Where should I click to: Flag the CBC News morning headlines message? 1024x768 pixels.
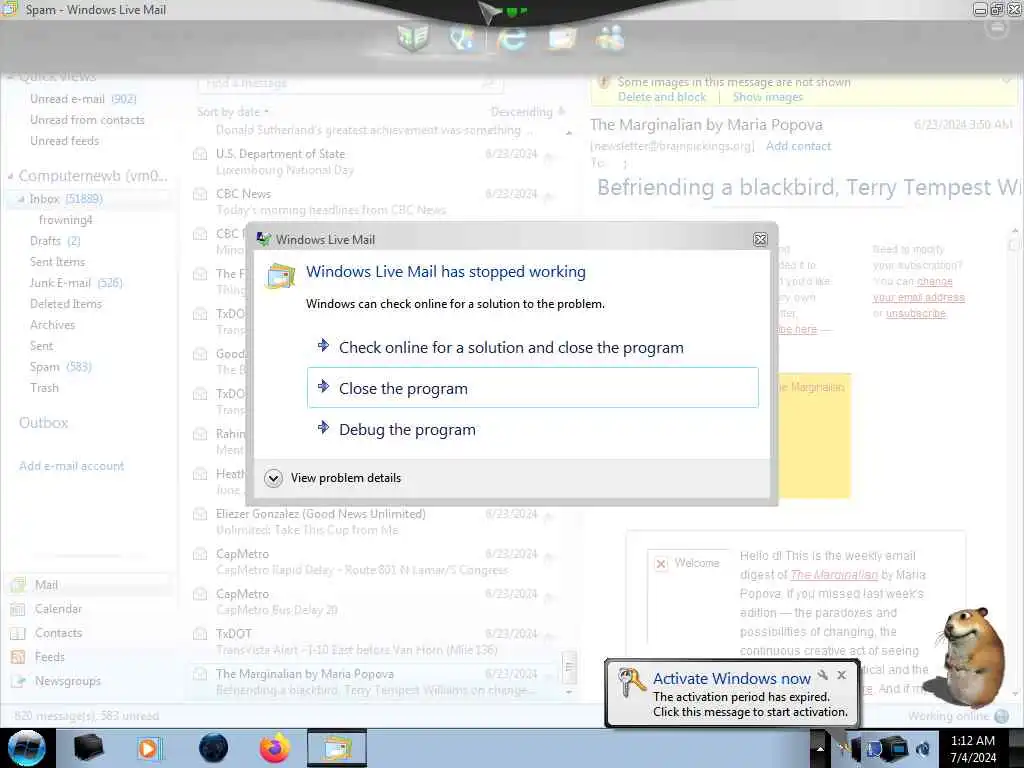point(549,195)
